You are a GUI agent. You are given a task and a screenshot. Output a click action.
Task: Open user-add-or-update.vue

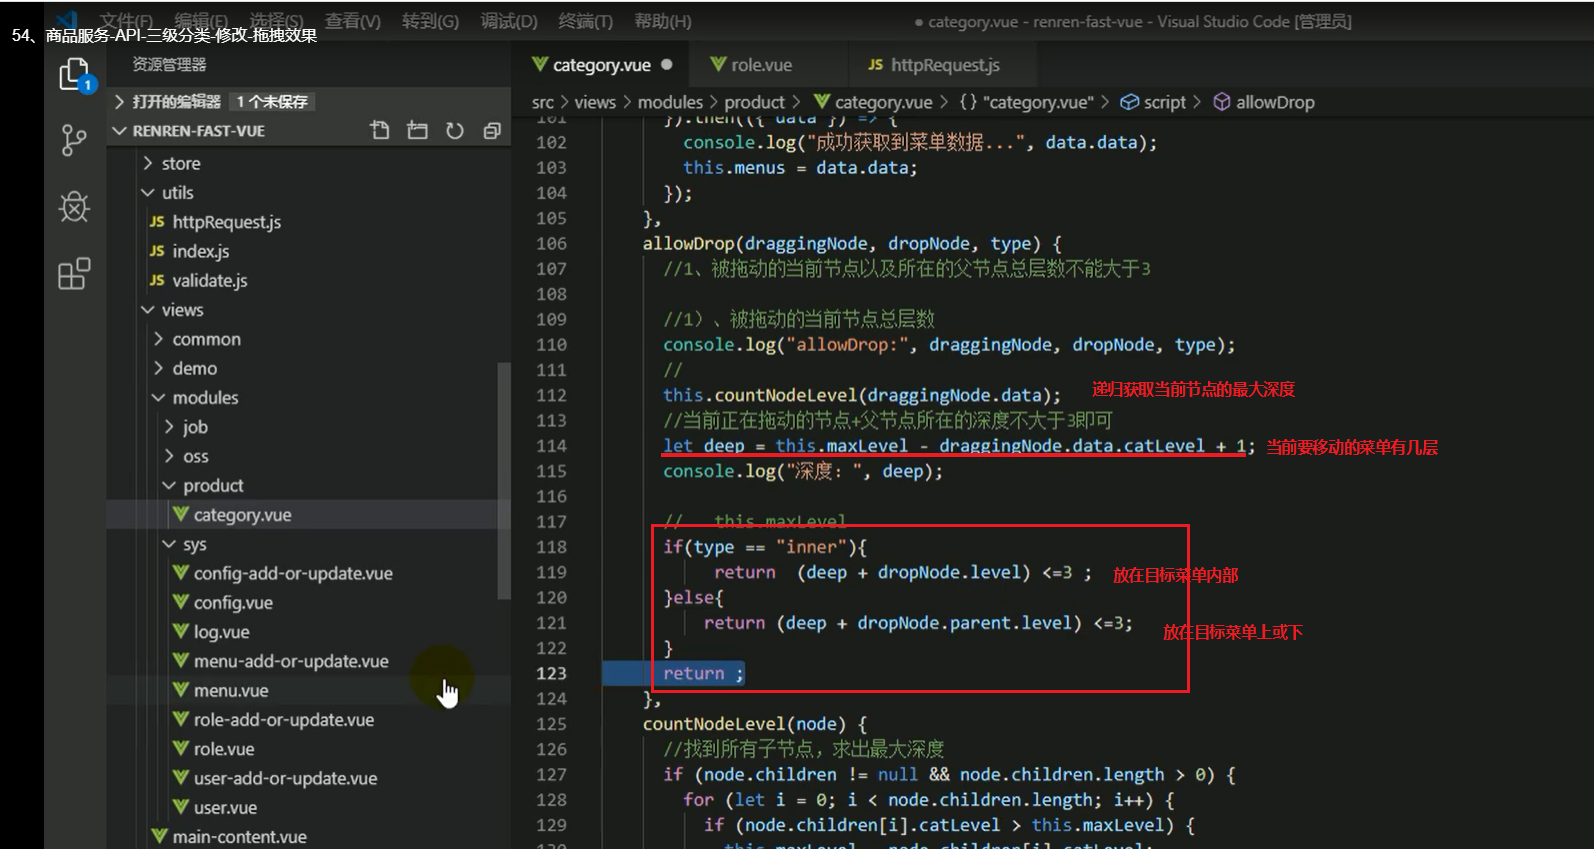[x=286, y=778]
